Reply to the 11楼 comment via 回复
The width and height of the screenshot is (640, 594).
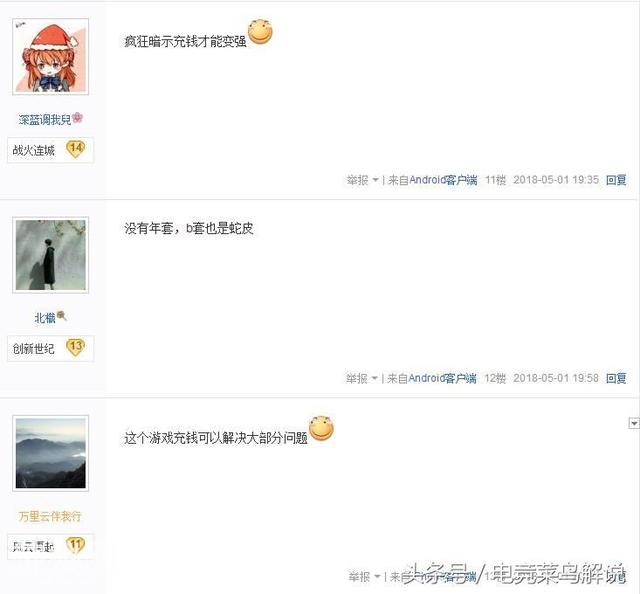(616, 180)
